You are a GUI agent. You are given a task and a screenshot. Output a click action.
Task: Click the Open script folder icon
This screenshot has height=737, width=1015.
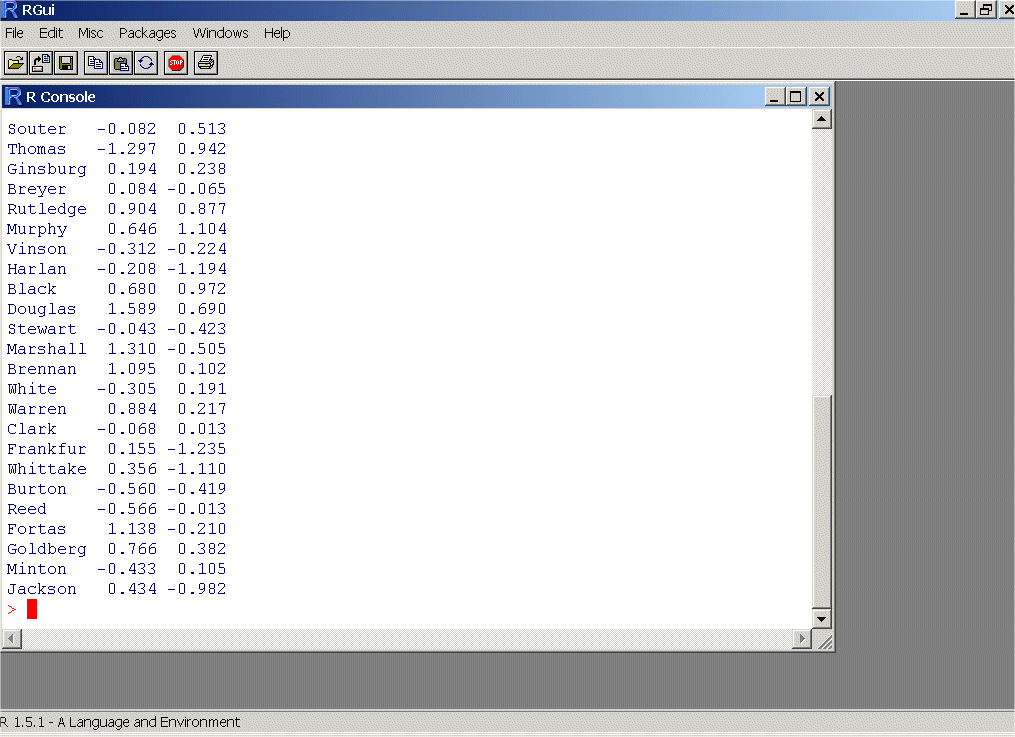pyautogui.click(x=16, y=63)
